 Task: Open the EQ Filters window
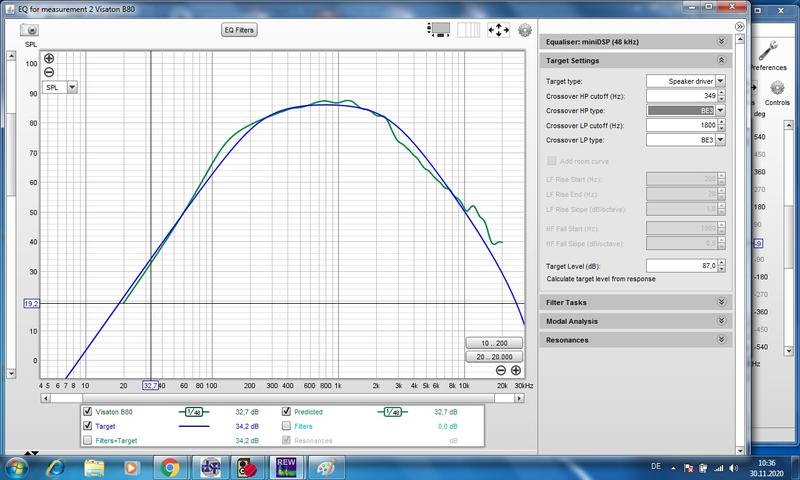tap(239, 30)
